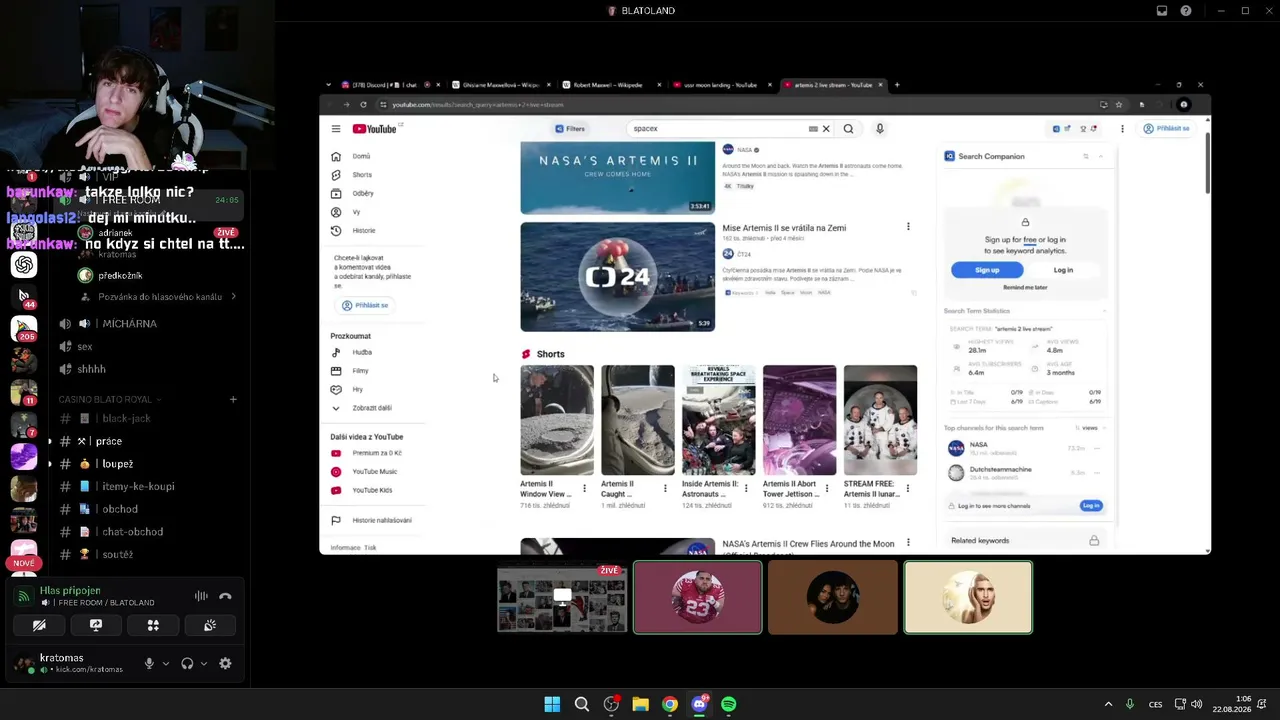Click the YouTube search field

pos(718,129)
